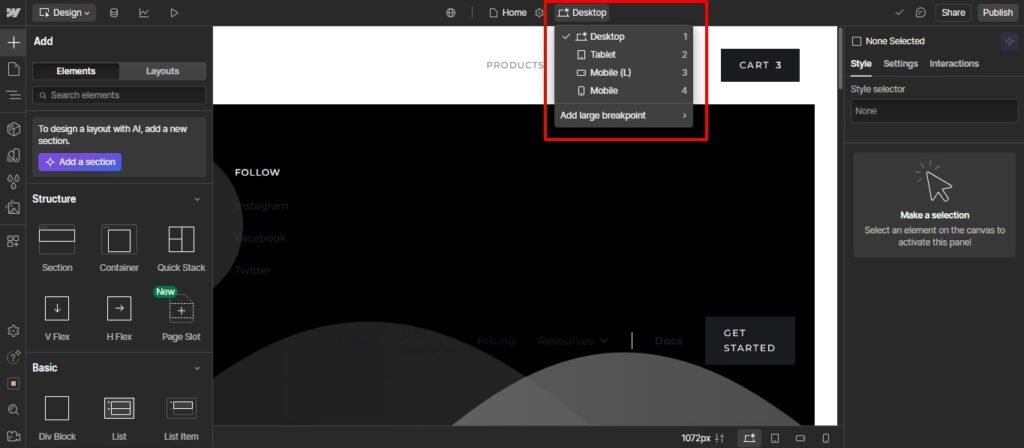Select mobile landscape icon in bottom bar
Image resolution: width=1024 pixels, height=448 pixels.
pyautogui.click(x=800, y=438)
